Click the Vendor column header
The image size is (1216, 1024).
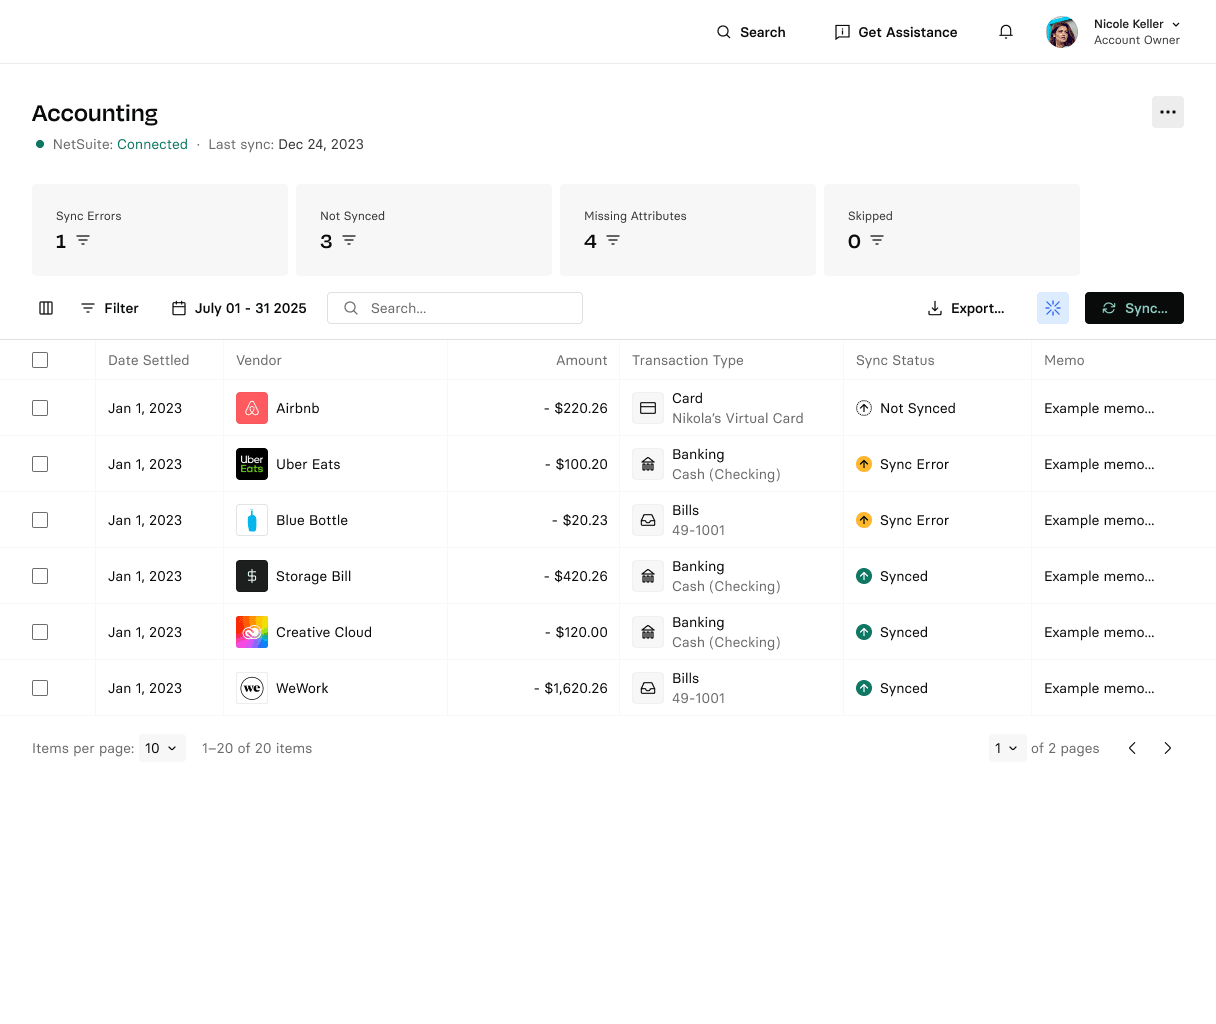(x=259, y=360)
